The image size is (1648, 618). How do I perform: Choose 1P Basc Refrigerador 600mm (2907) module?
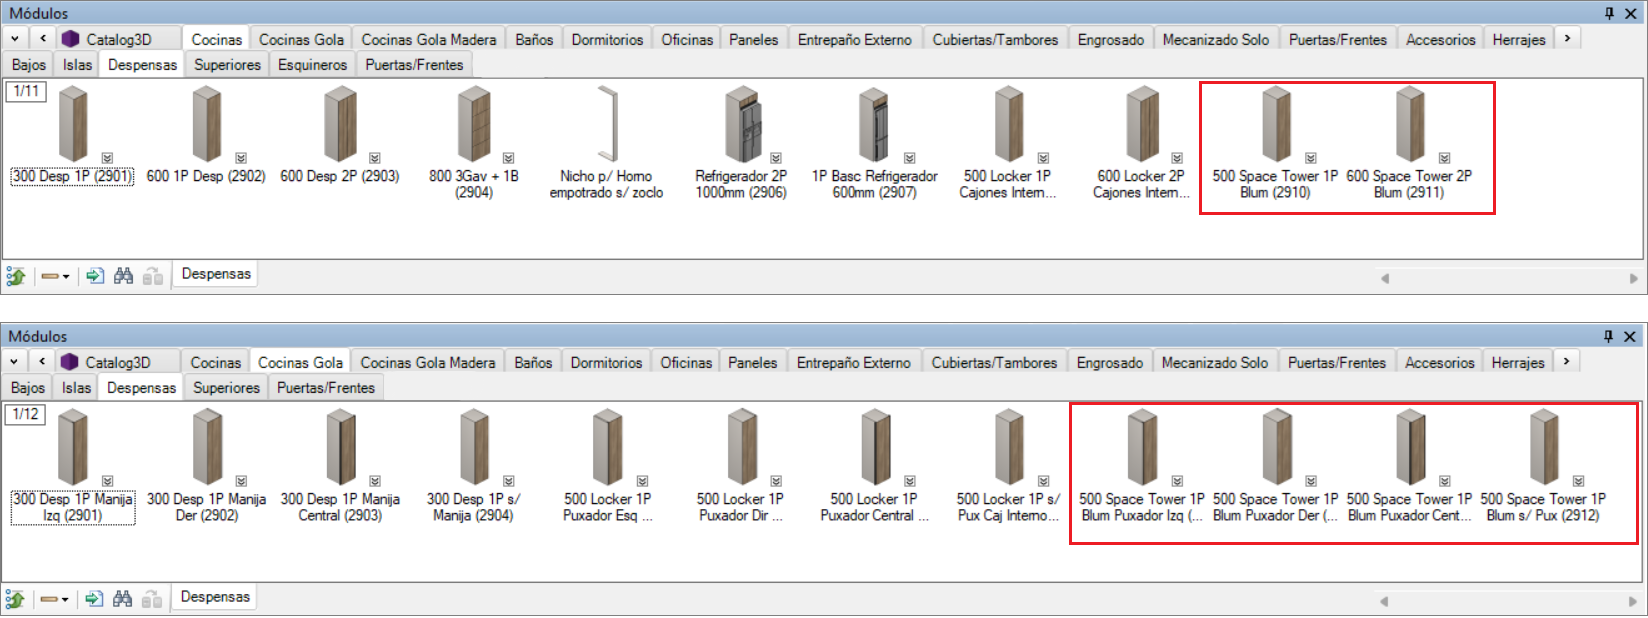[x=874, y=124]
